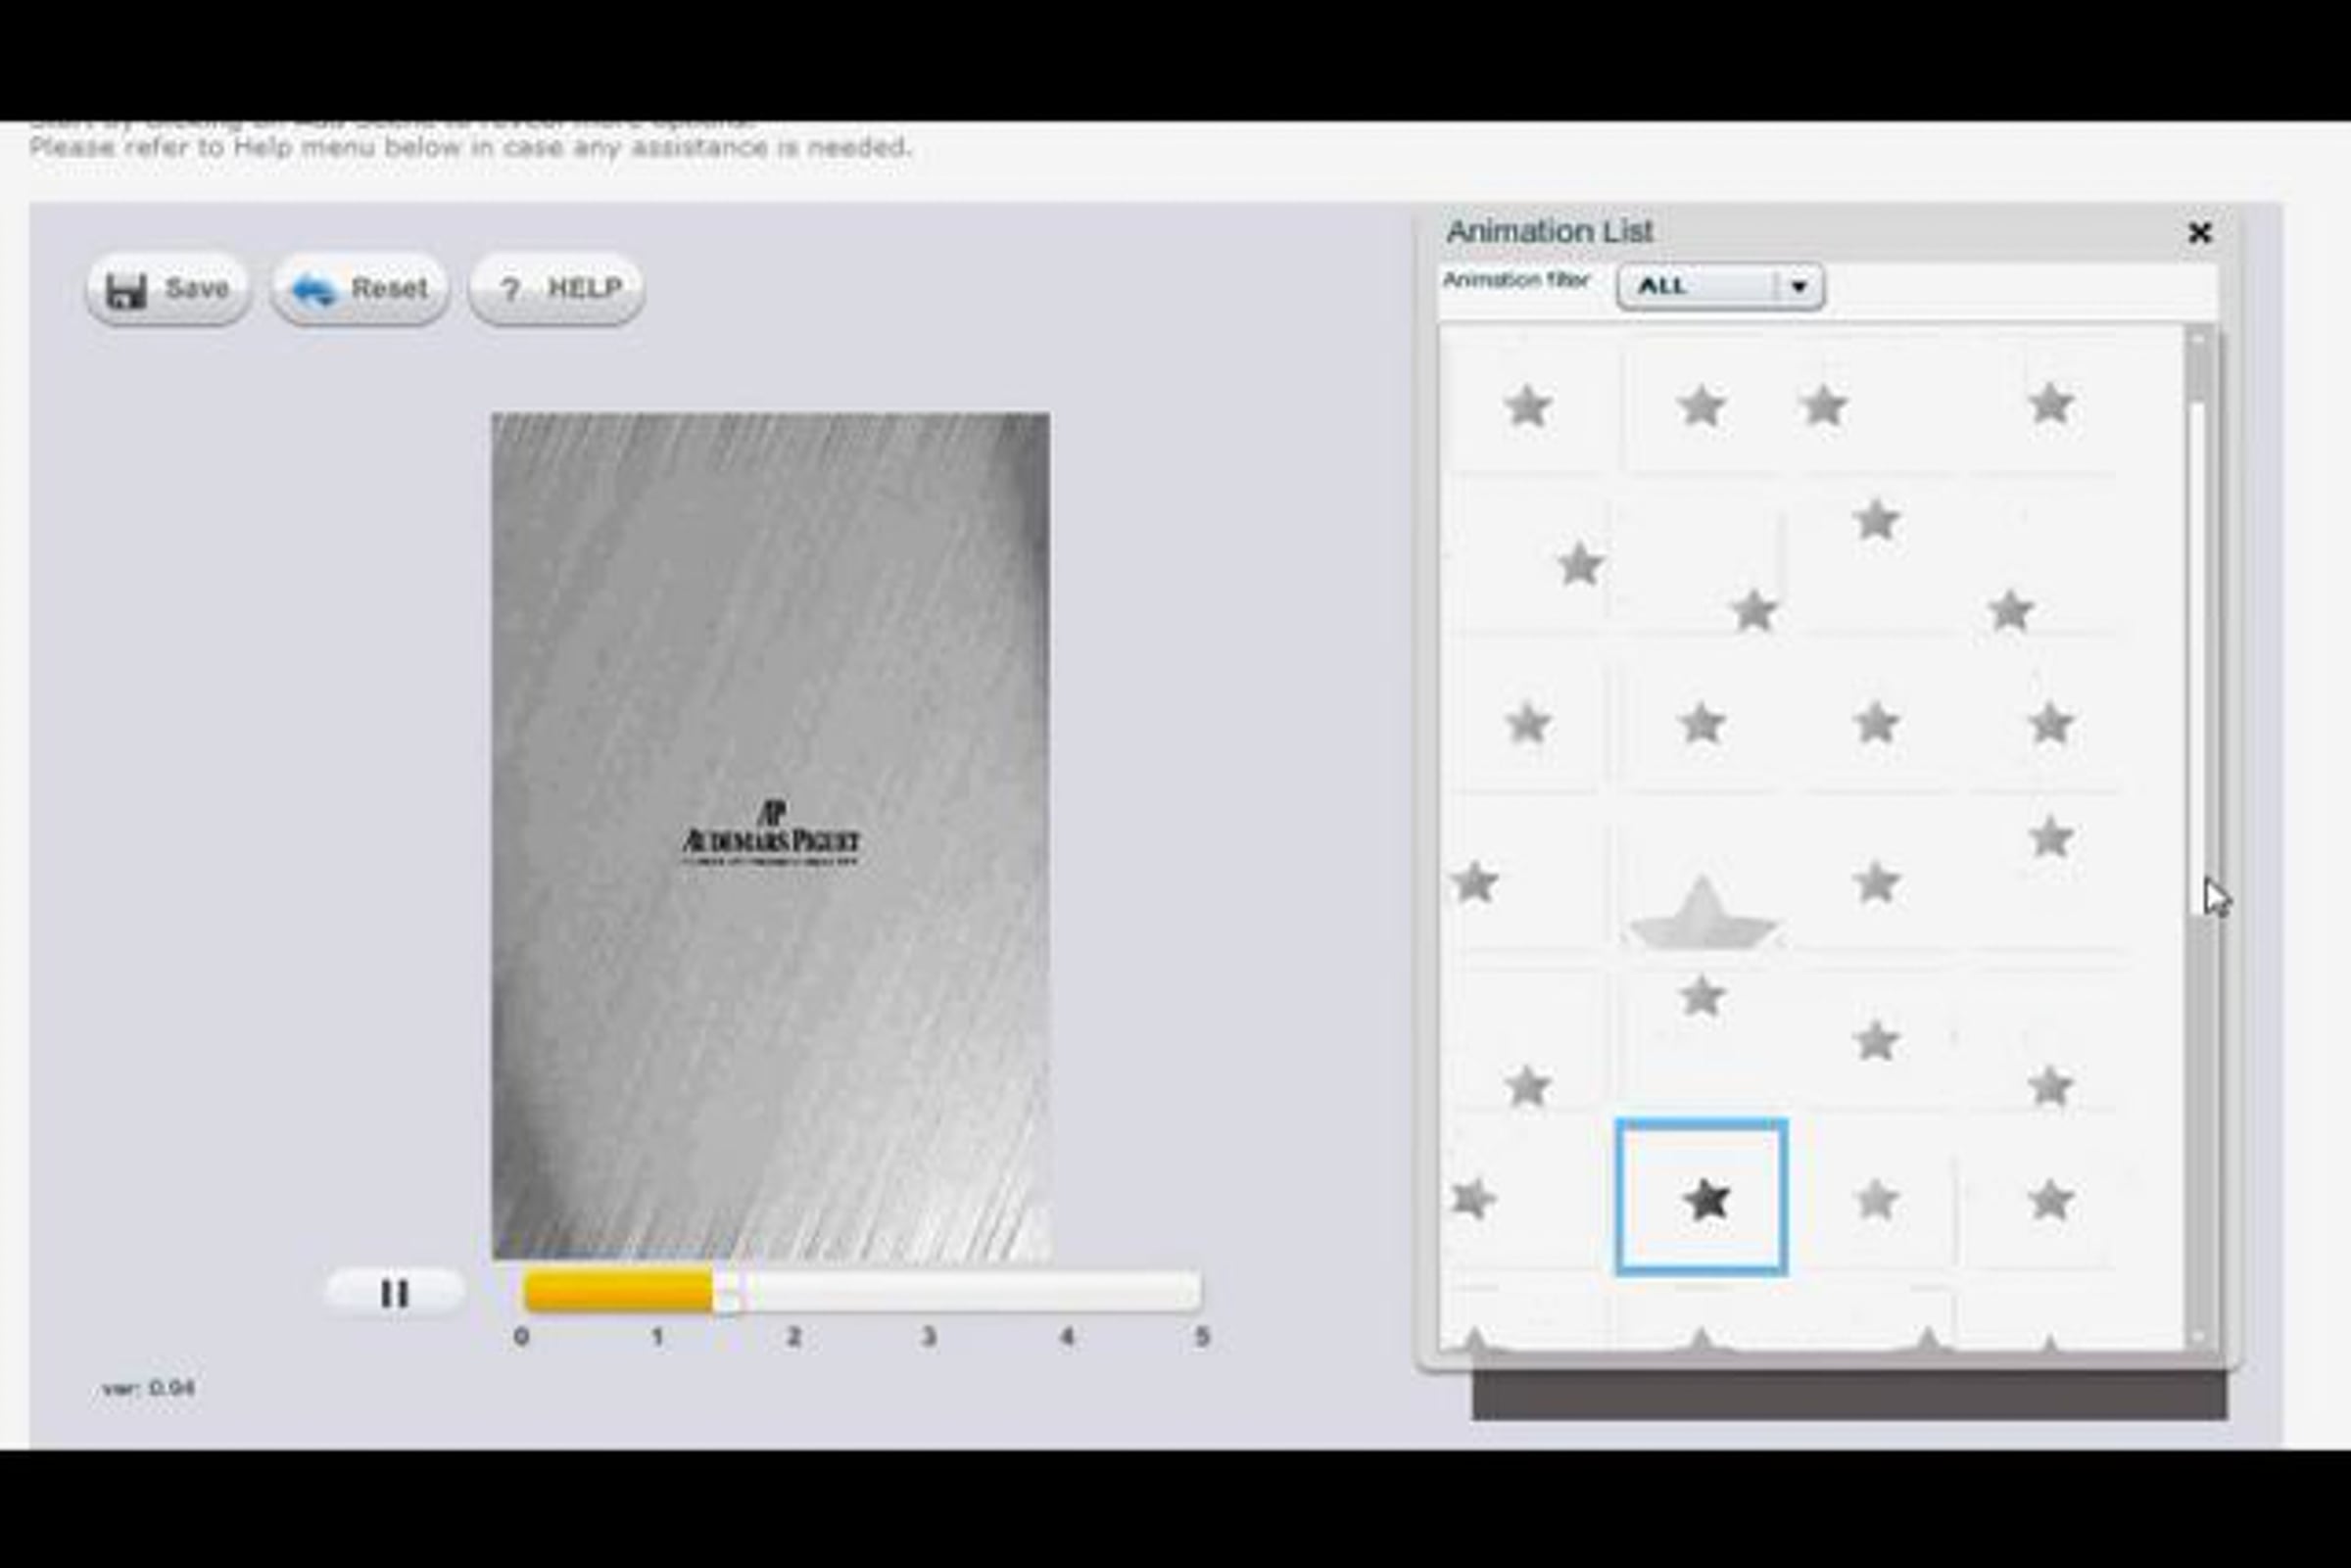Click the "ver: 0.04" version text

[148, 1388]
